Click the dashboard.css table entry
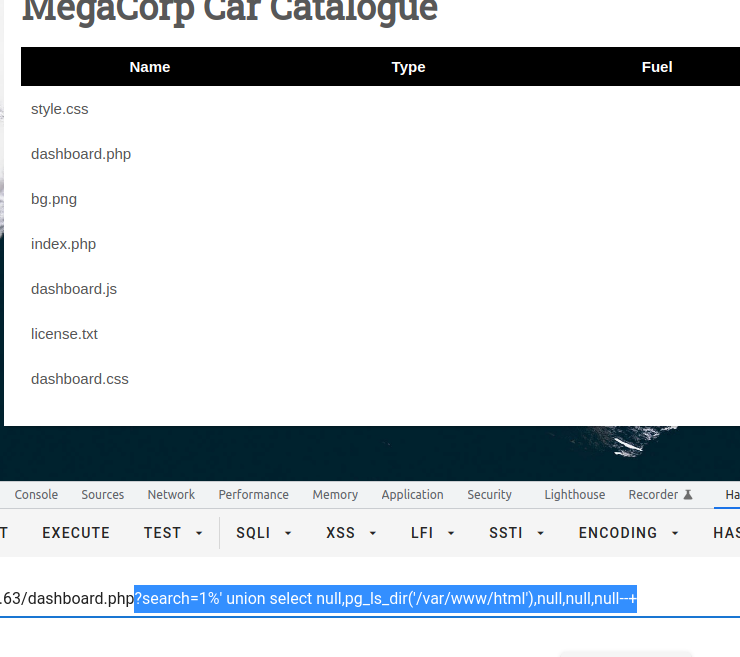Image resolution: width=740 pixels, height=657 pixels. click(x=80, y=379)
